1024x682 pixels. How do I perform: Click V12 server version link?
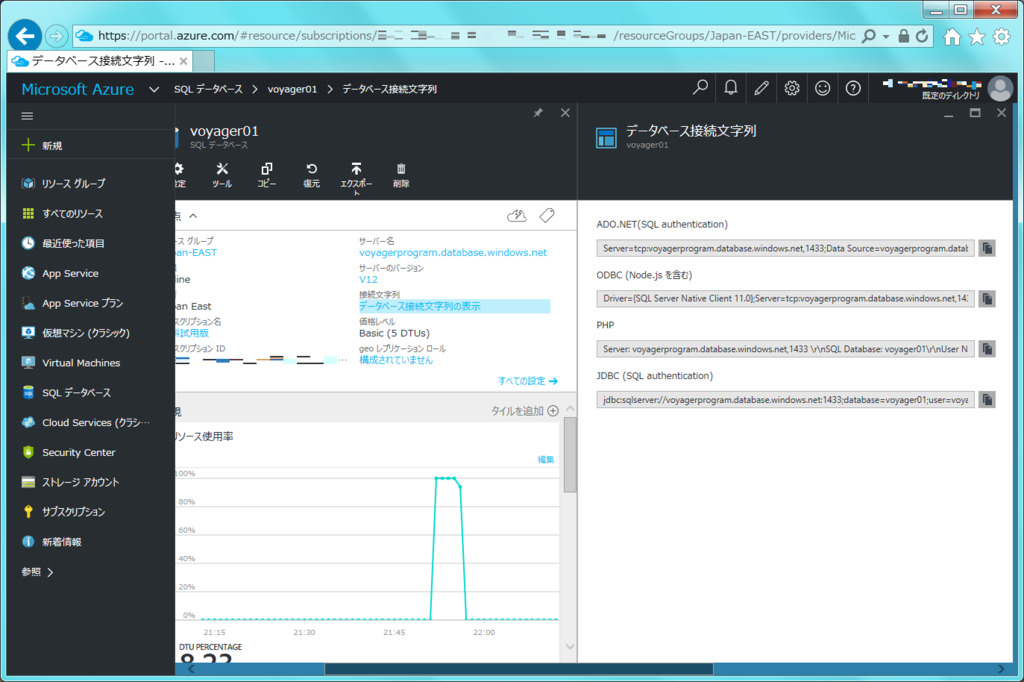(x=368, y=279)
